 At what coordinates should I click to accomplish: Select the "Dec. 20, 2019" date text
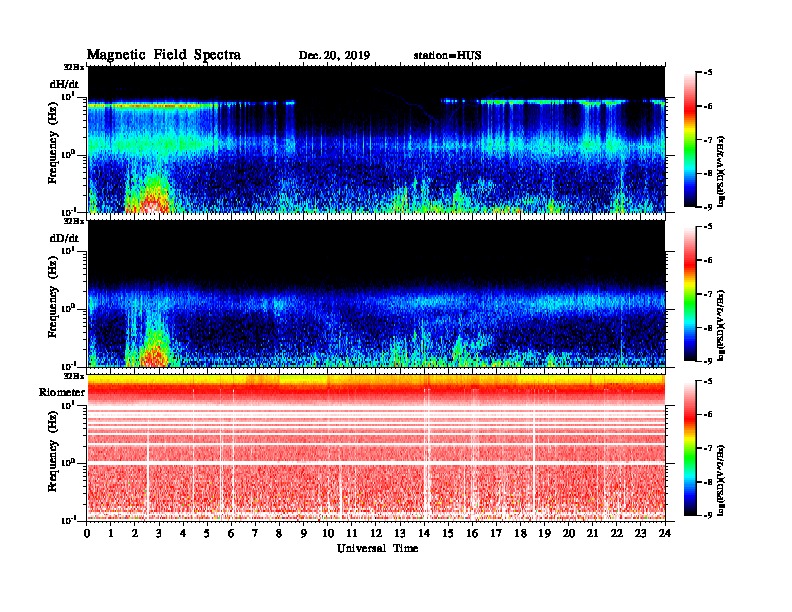pyautogui.click(x=334, y=55)
